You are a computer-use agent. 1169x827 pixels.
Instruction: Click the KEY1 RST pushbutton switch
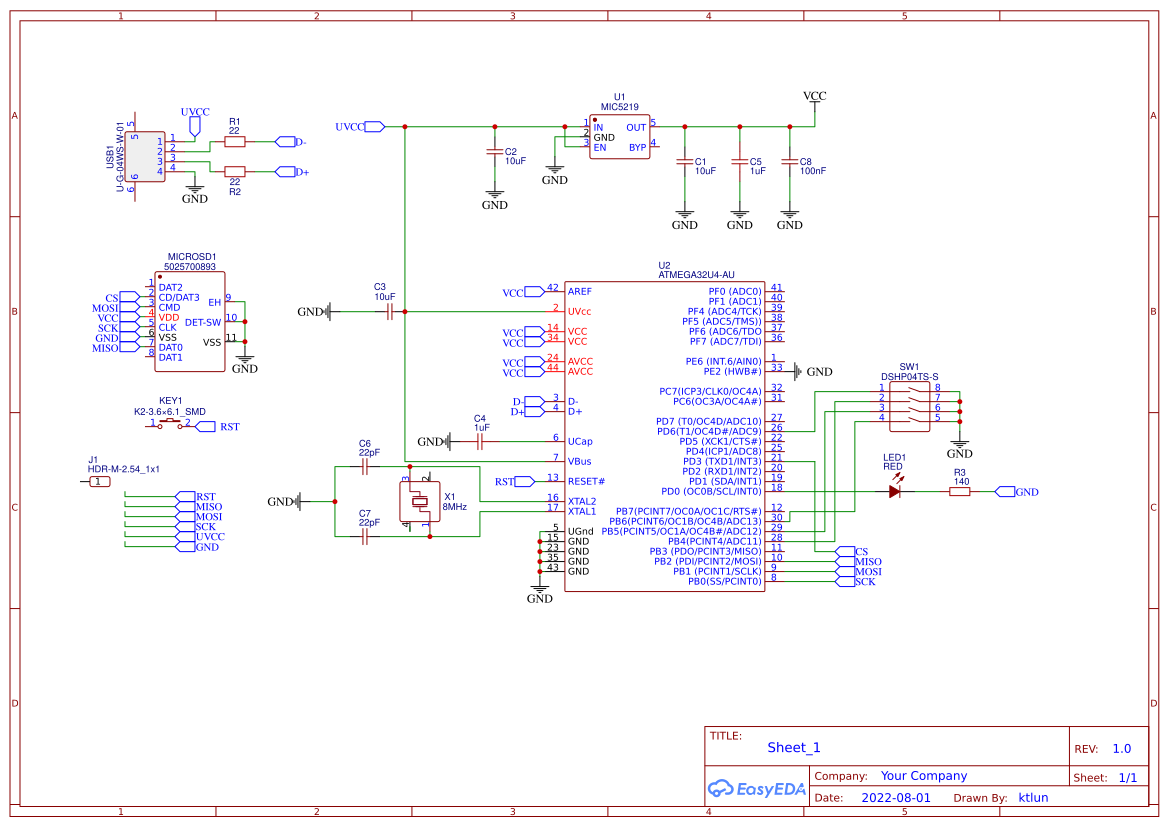pos(168,423)
